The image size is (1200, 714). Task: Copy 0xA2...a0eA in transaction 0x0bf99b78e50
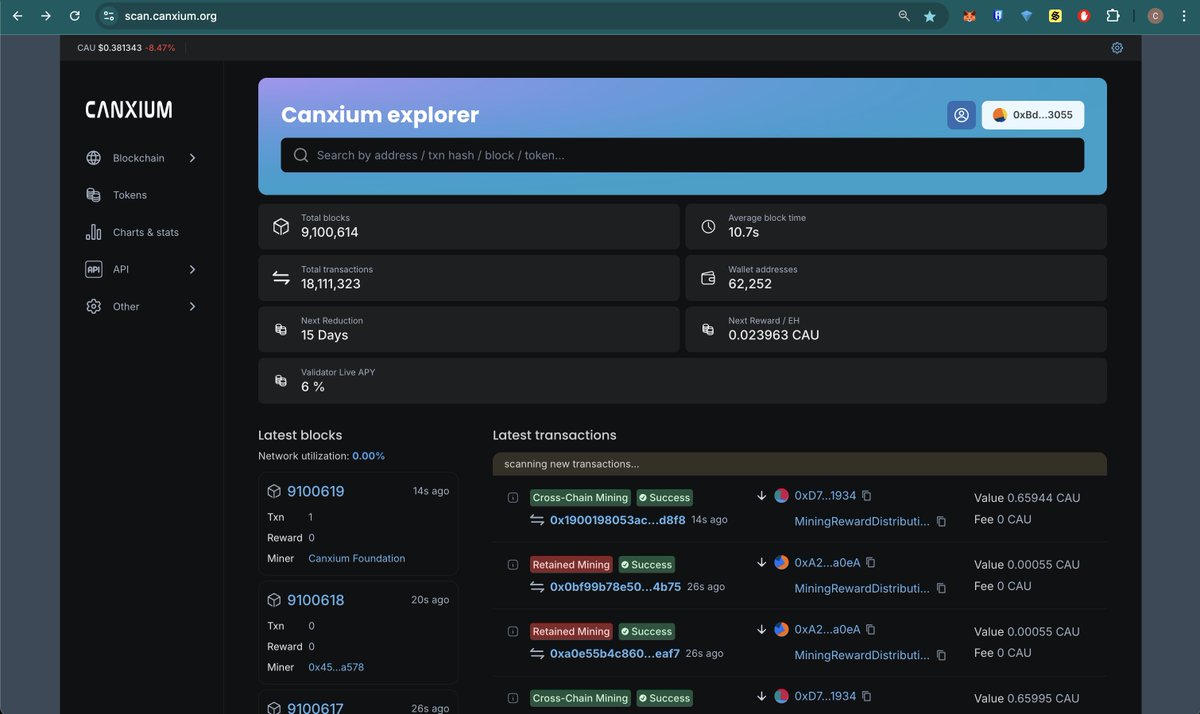point(871,563)
